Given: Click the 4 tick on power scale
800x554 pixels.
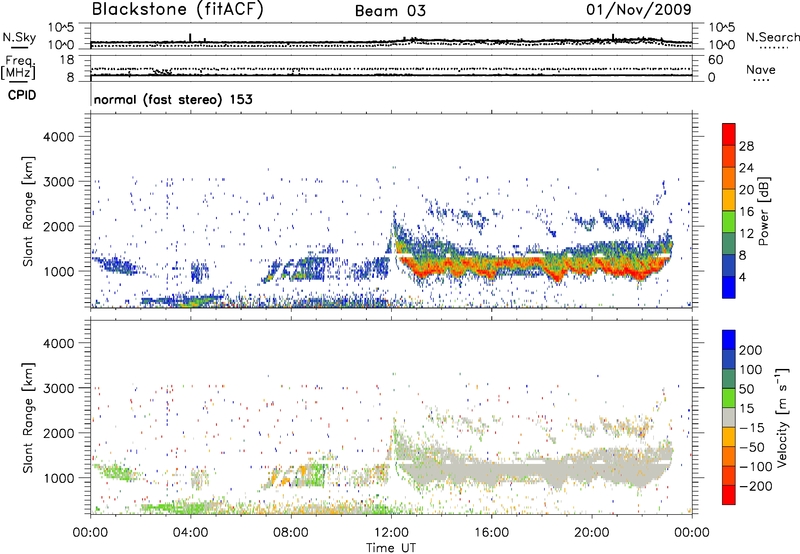Looking at the screenshot, I should [742, 277].
